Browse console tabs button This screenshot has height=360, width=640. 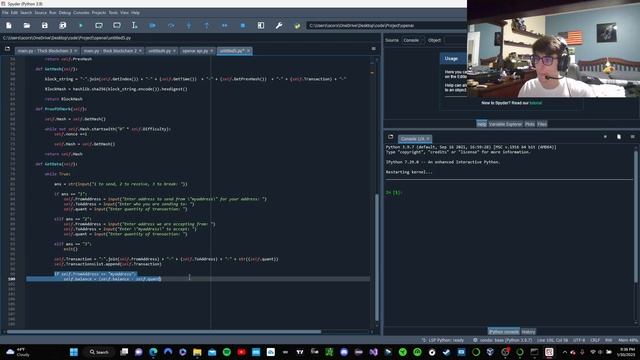pyautogui.click(x=391, y=137)
